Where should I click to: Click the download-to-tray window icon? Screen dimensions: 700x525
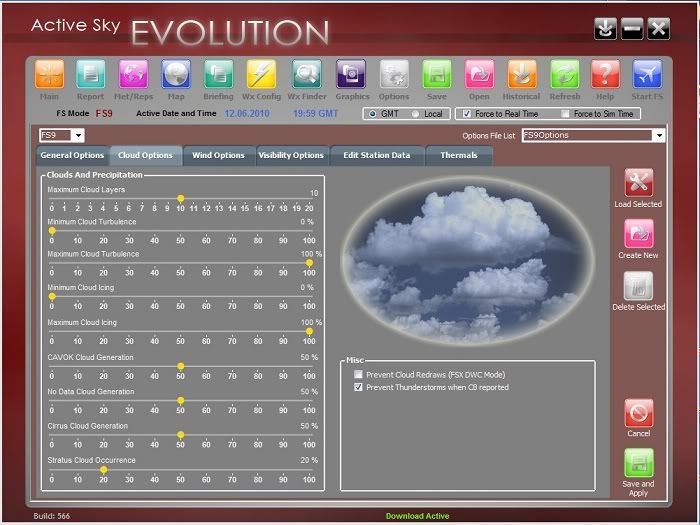click(x=605, y=29)
